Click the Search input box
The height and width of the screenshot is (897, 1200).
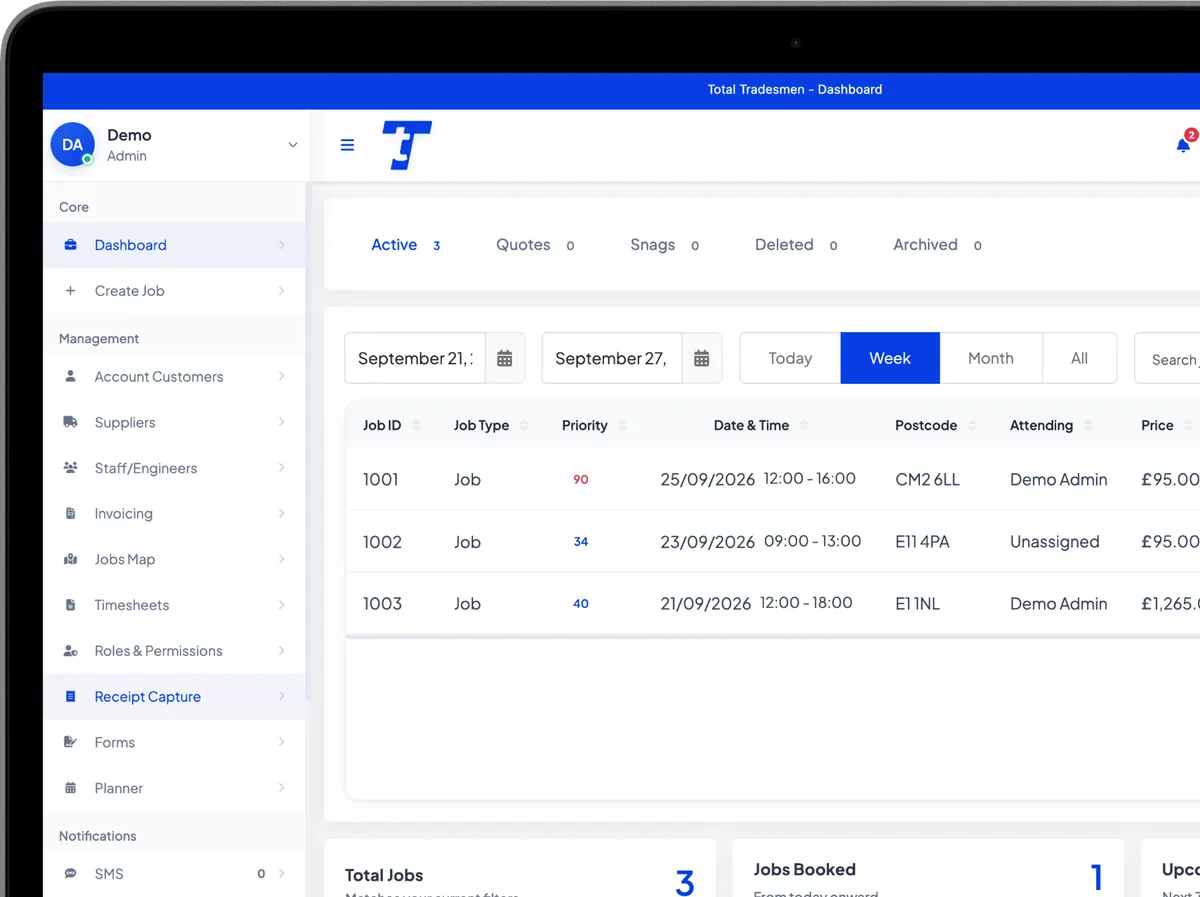(1167, 358)
